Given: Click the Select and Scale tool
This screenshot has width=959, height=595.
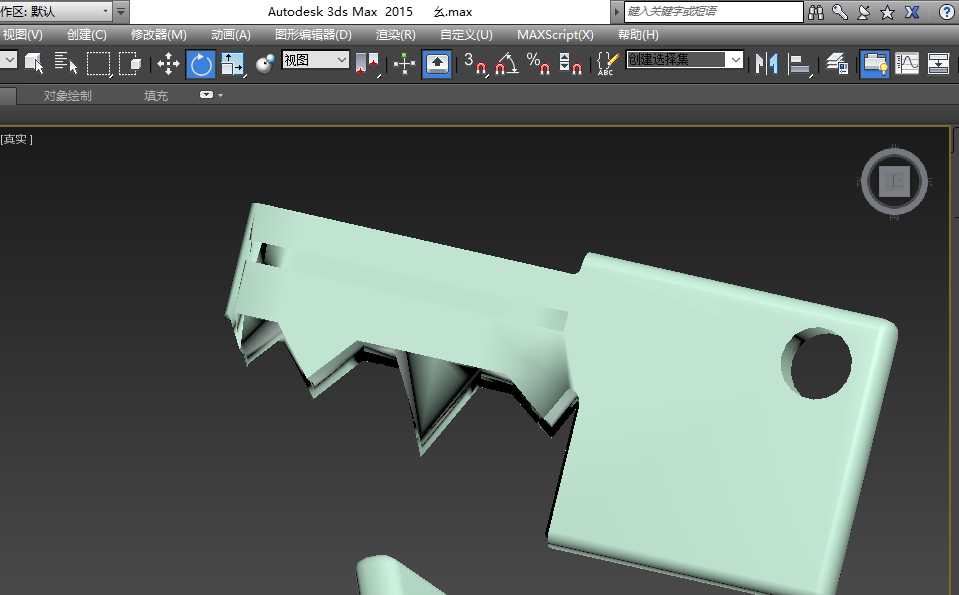Looking at the screenshot, I should [x=233, y=65].
